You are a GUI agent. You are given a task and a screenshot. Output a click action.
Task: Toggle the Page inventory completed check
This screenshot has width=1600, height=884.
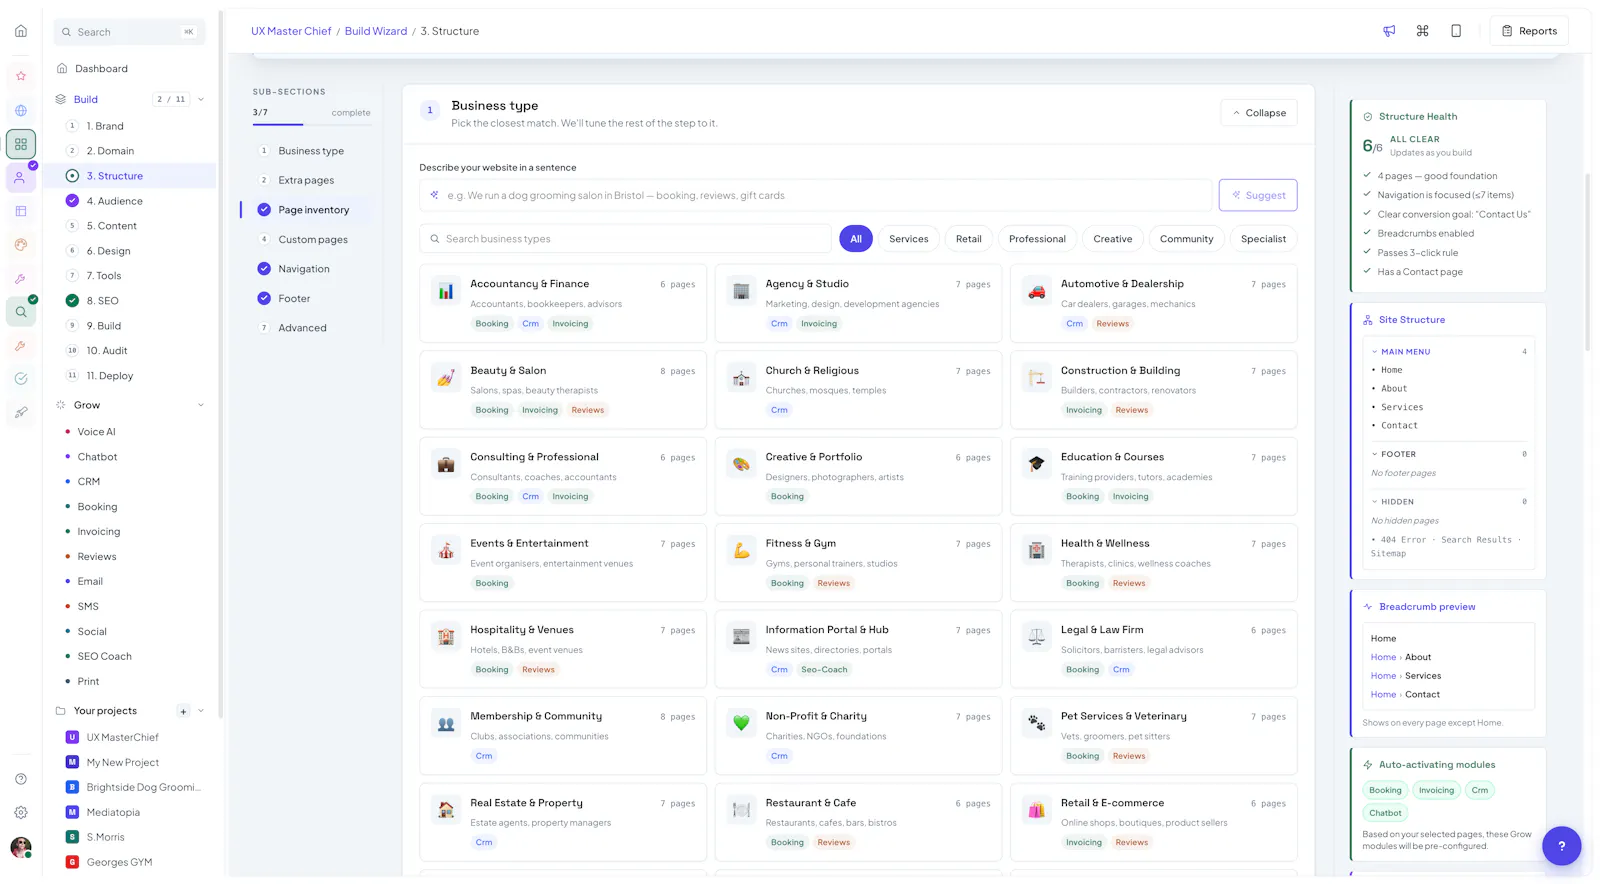[x=264, y=210]
